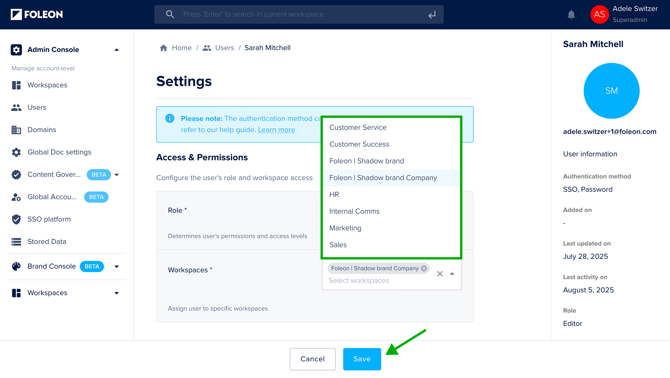Select Internal Comms from the workspace list
This screenshot has width=670, height=378.
click(x=391, y=211)
